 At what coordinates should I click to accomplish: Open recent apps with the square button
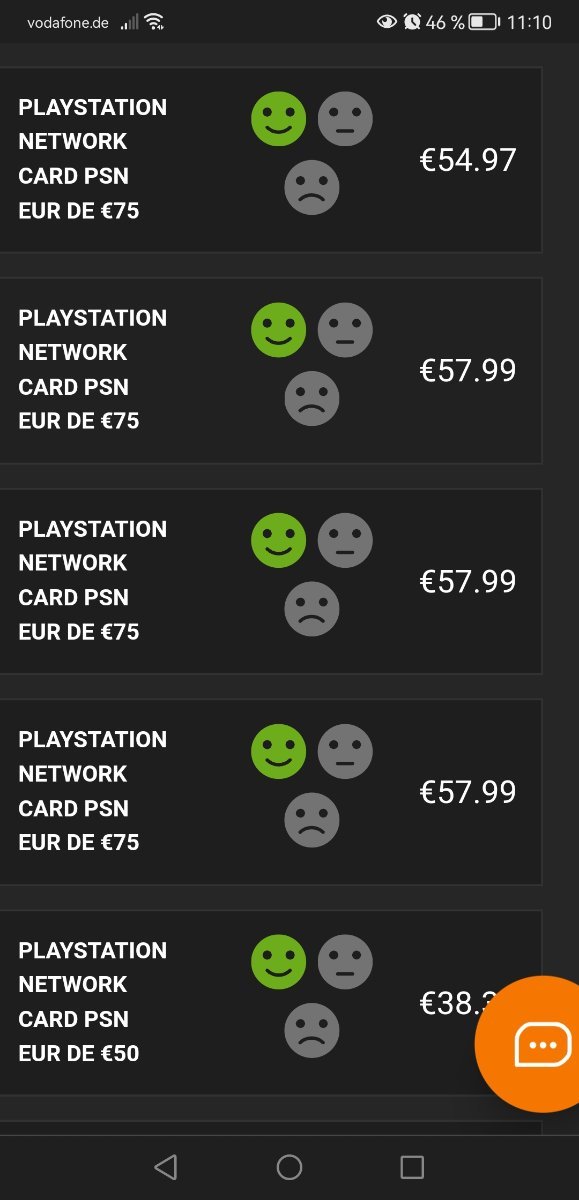412,1167
